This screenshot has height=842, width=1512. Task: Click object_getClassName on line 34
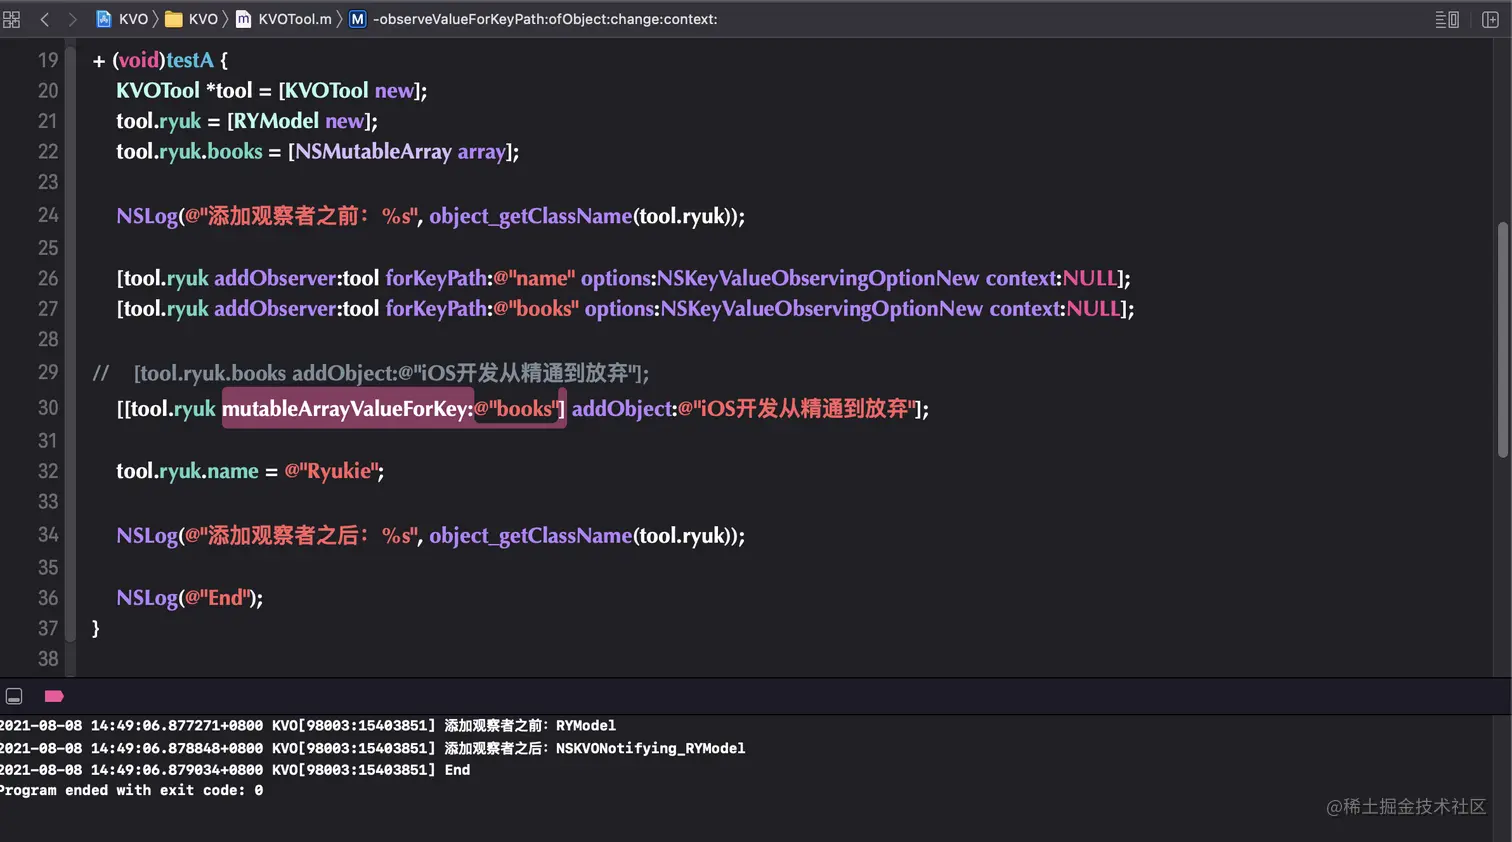click(x=530, y=536)
